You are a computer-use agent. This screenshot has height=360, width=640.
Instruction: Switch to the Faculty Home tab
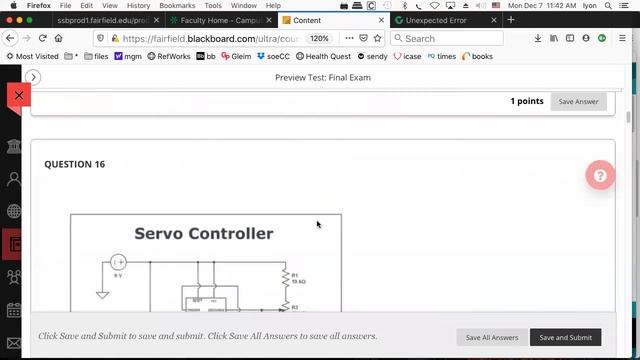click(221, 20)
